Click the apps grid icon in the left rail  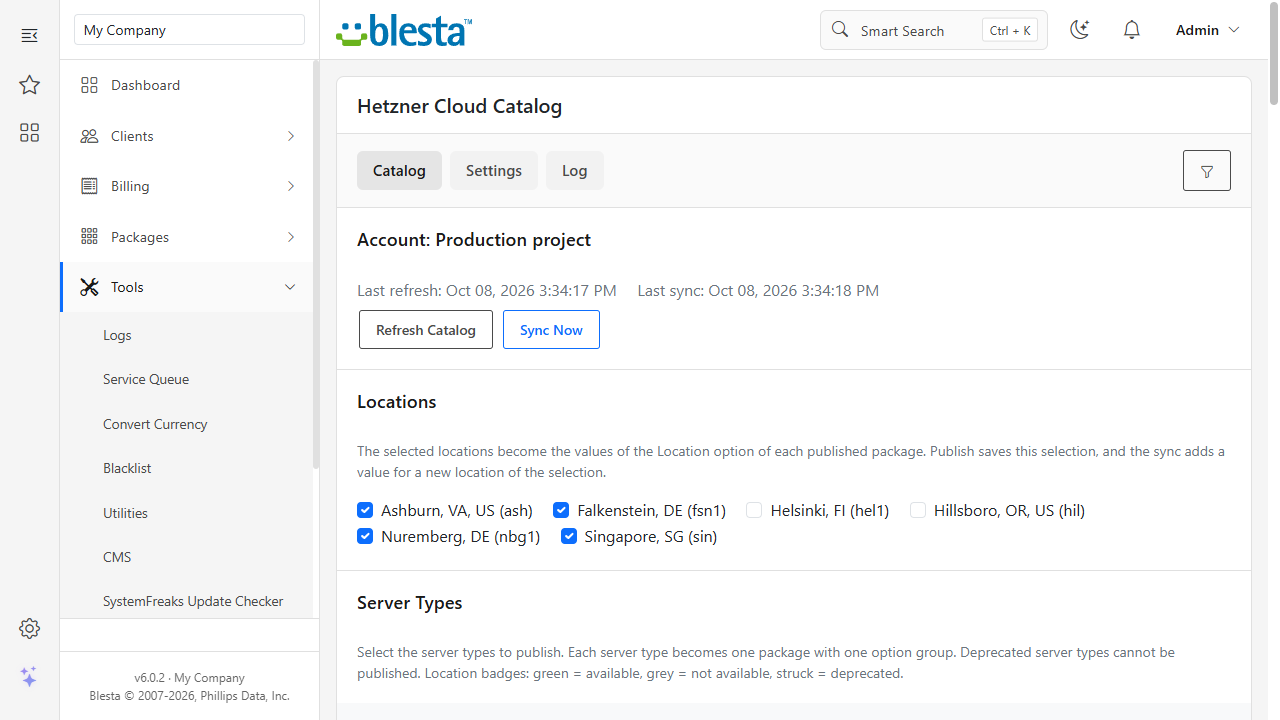(x=29, y=133)
